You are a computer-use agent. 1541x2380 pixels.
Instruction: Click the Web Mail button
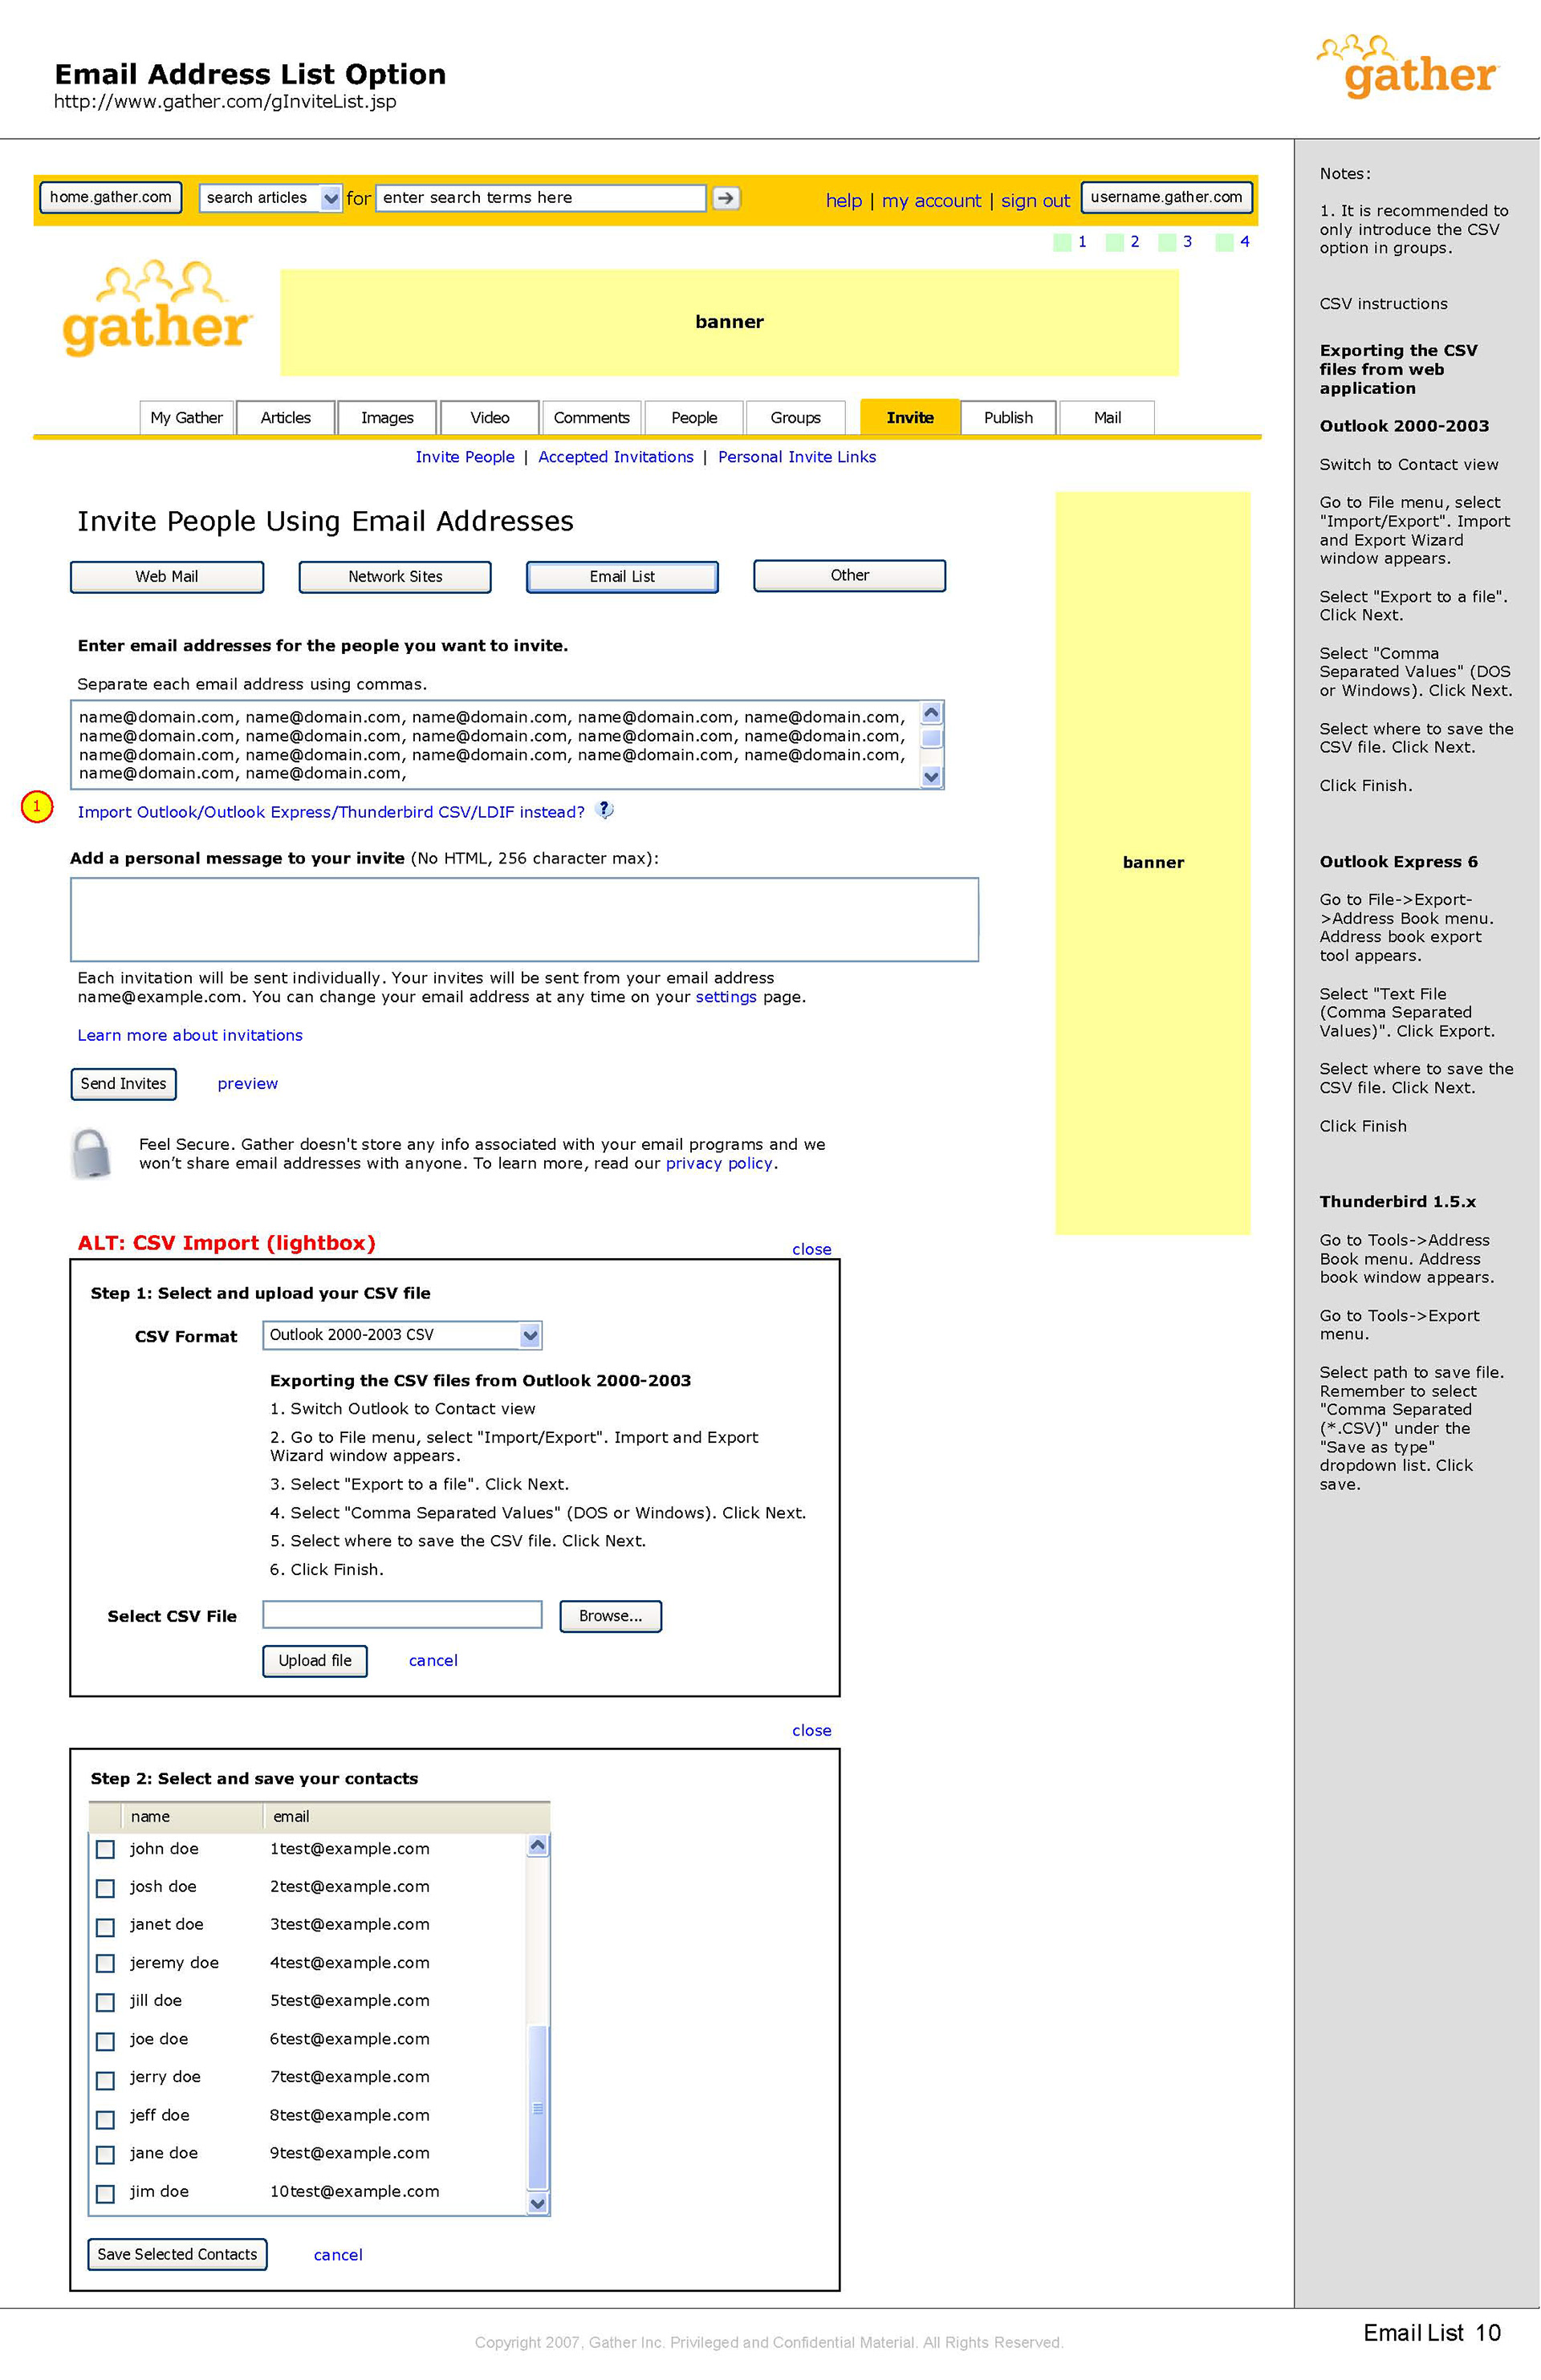(x=167, y=576)
